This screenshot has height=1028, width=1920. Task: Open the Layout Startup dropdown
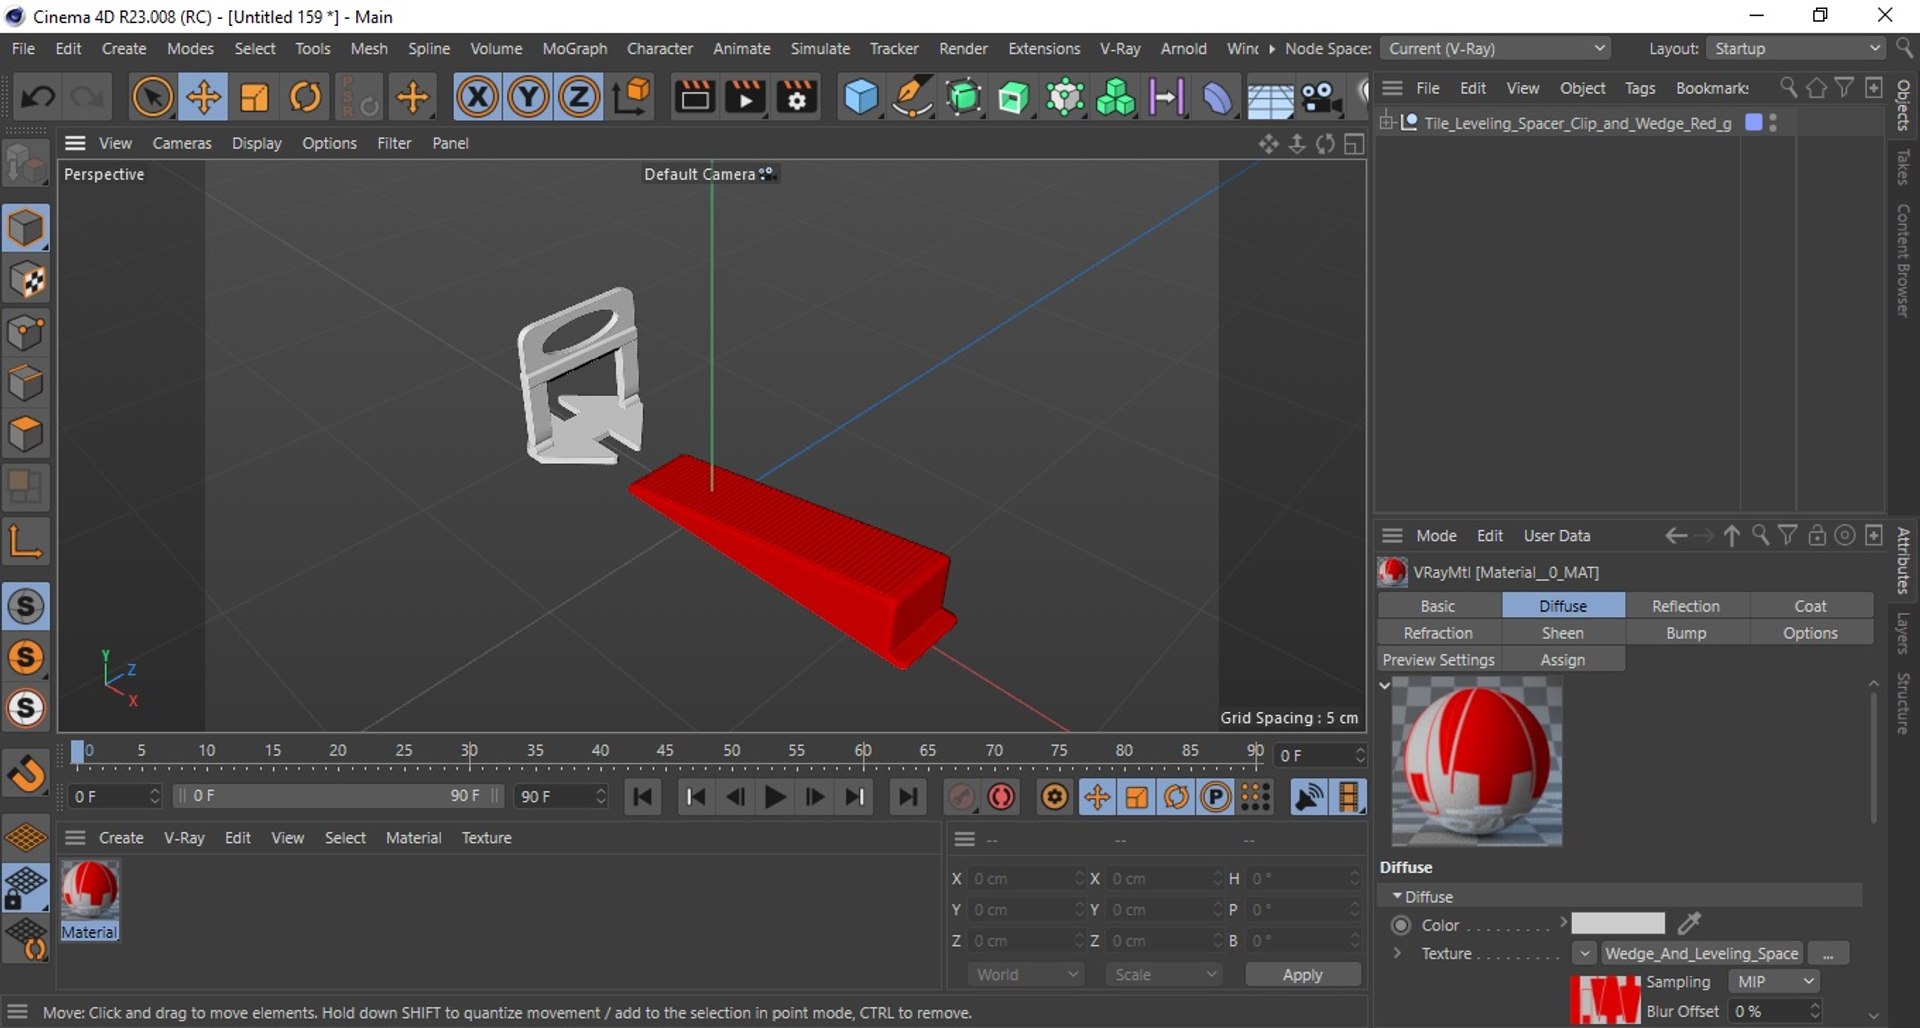coord(1796,48)
